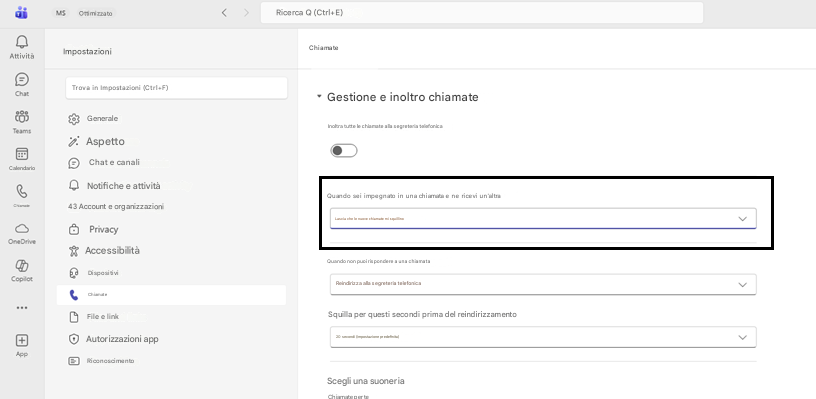Open the Chiamate phone icon in the rail
Image resolution: width=816 pixels, height=399 pixels.
coord(22,191)
